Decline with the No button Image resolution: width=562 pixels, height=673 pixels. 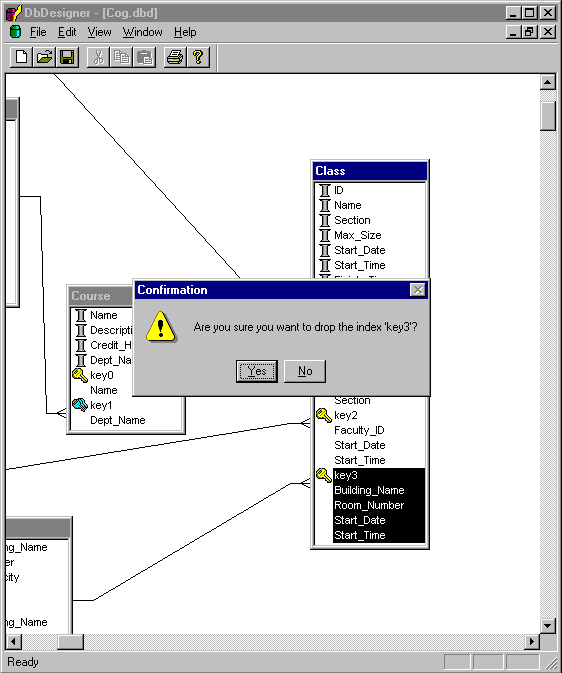click(305, 371)
